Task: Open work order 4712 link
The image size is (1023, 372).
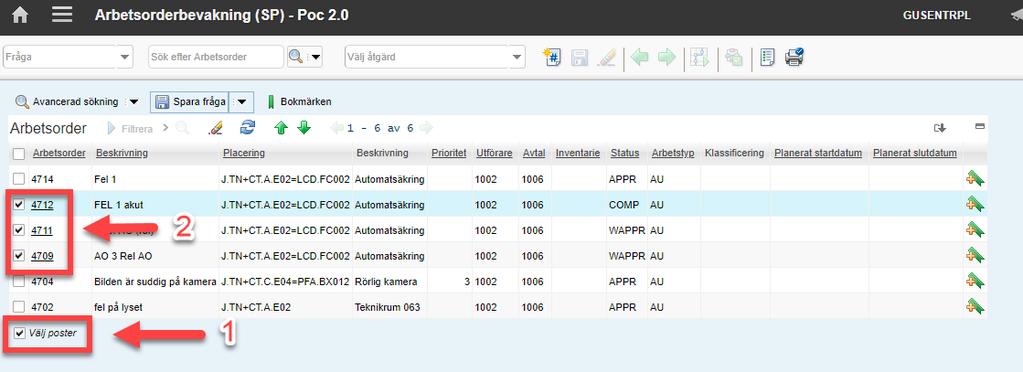Action: [42, 205]
